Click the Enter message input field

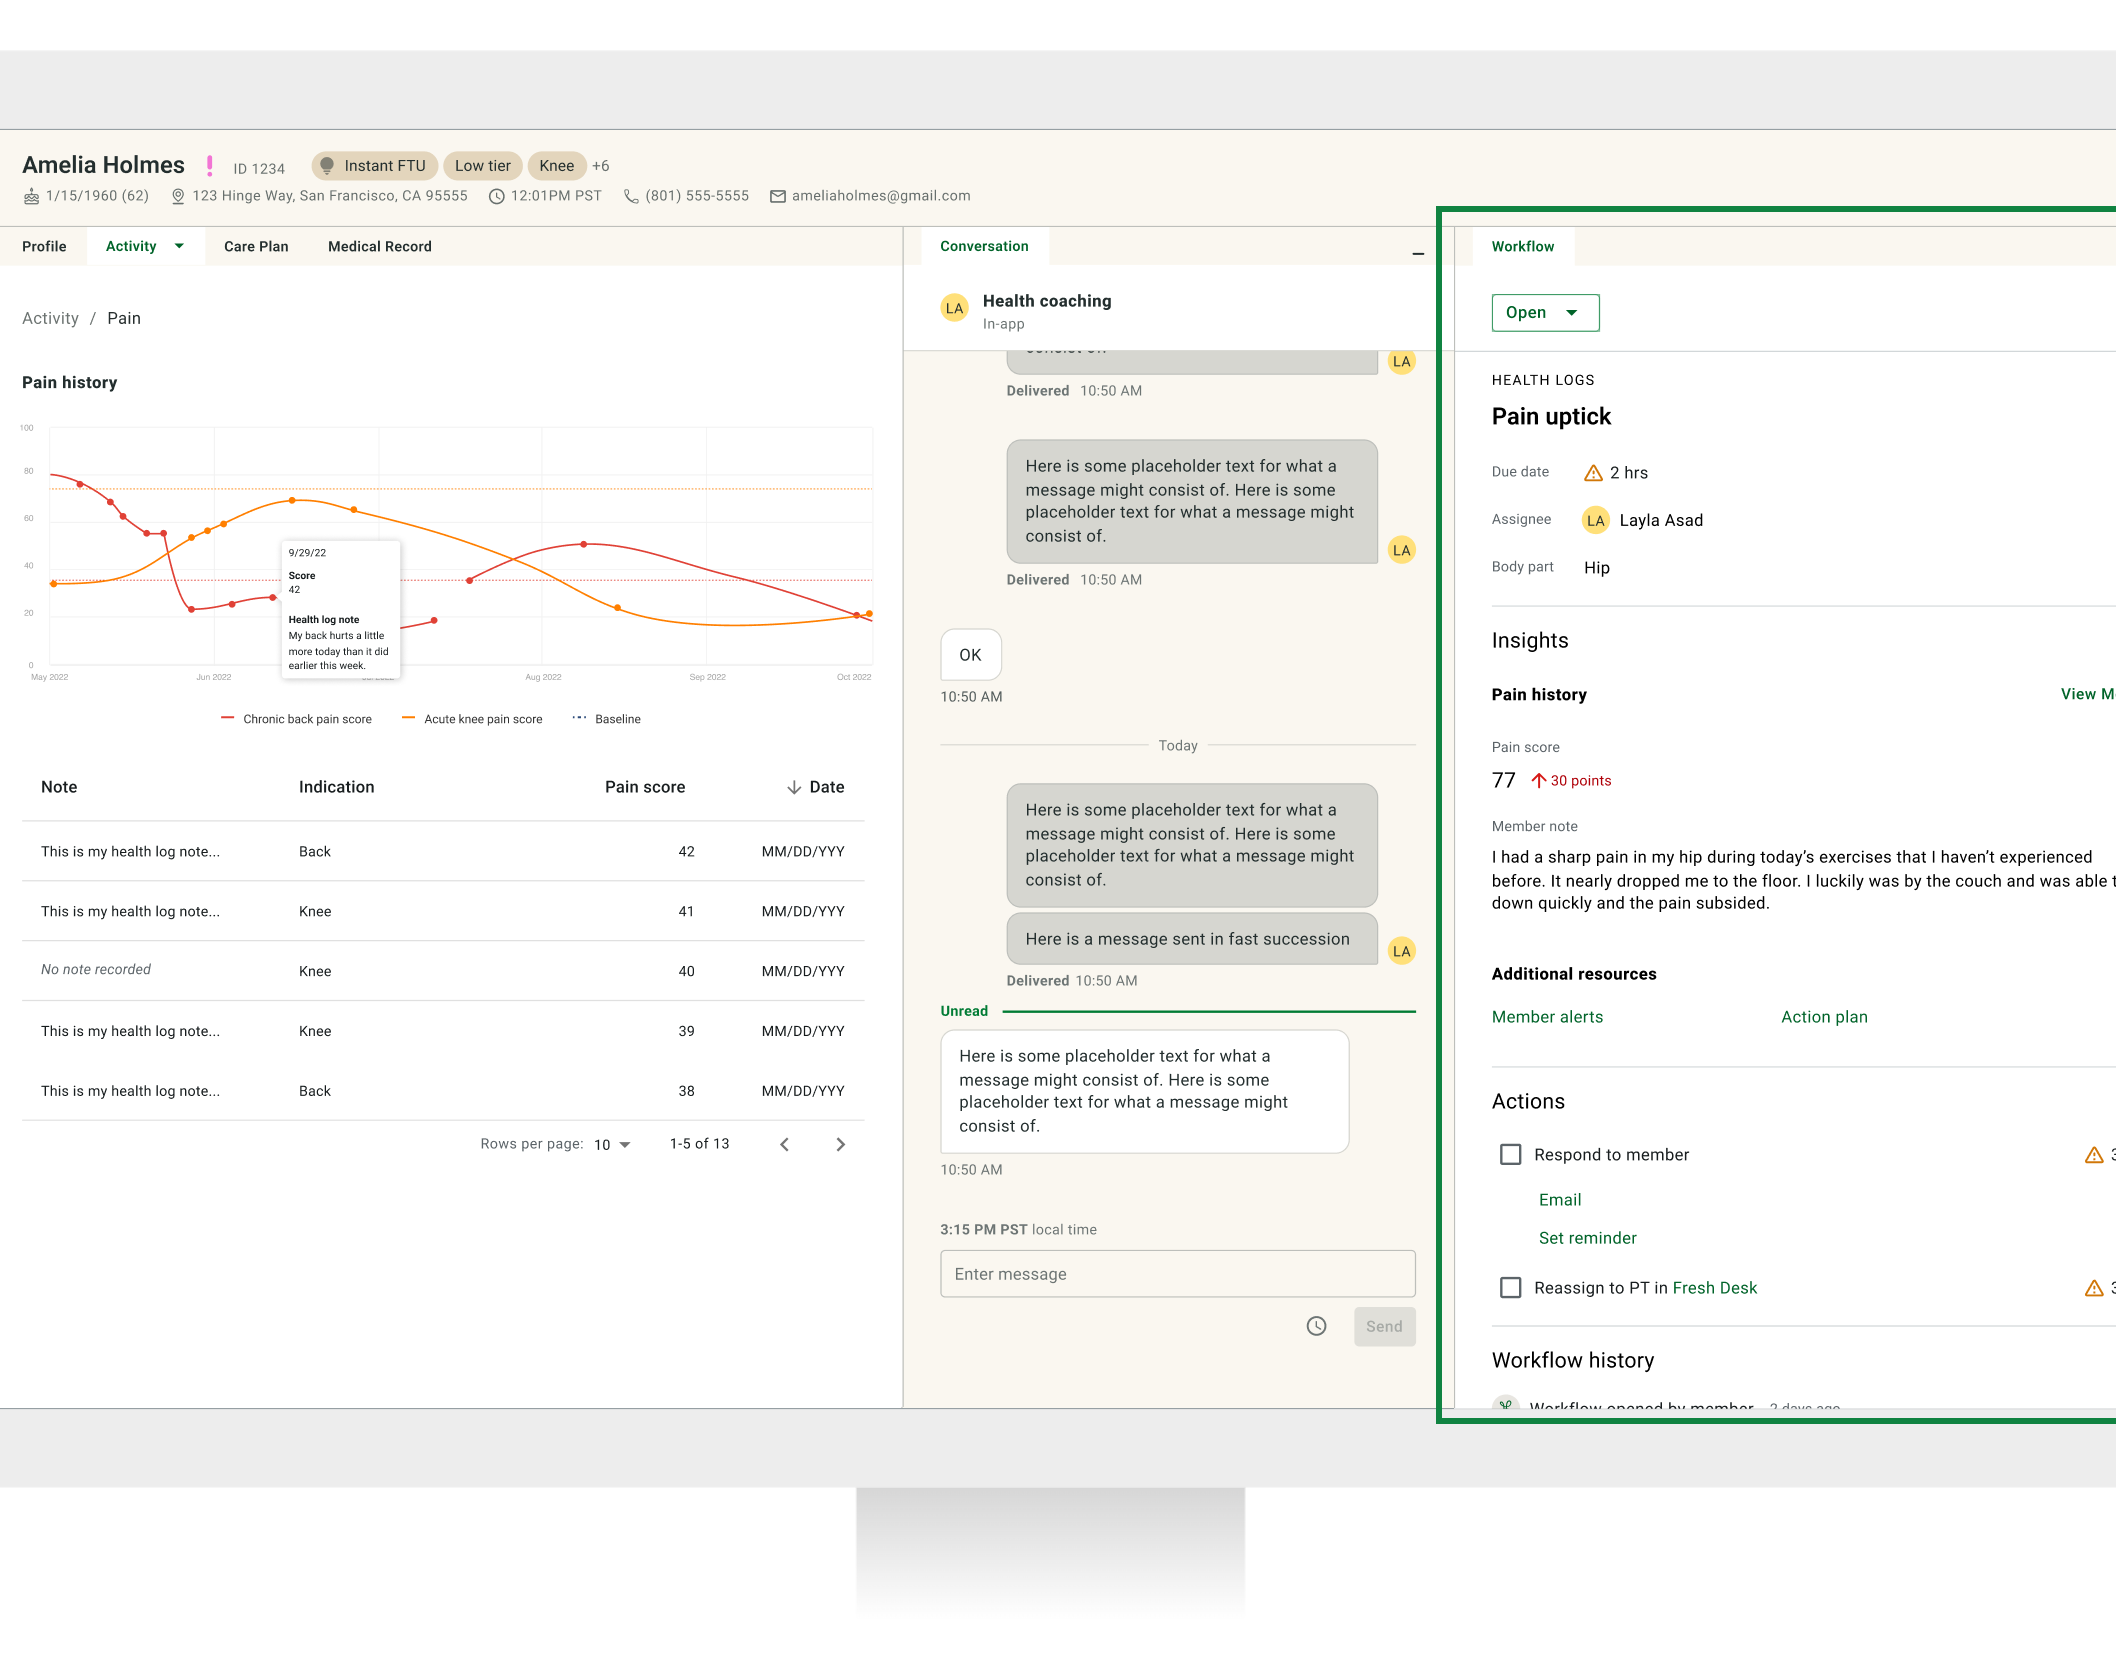[1178, 1274]
